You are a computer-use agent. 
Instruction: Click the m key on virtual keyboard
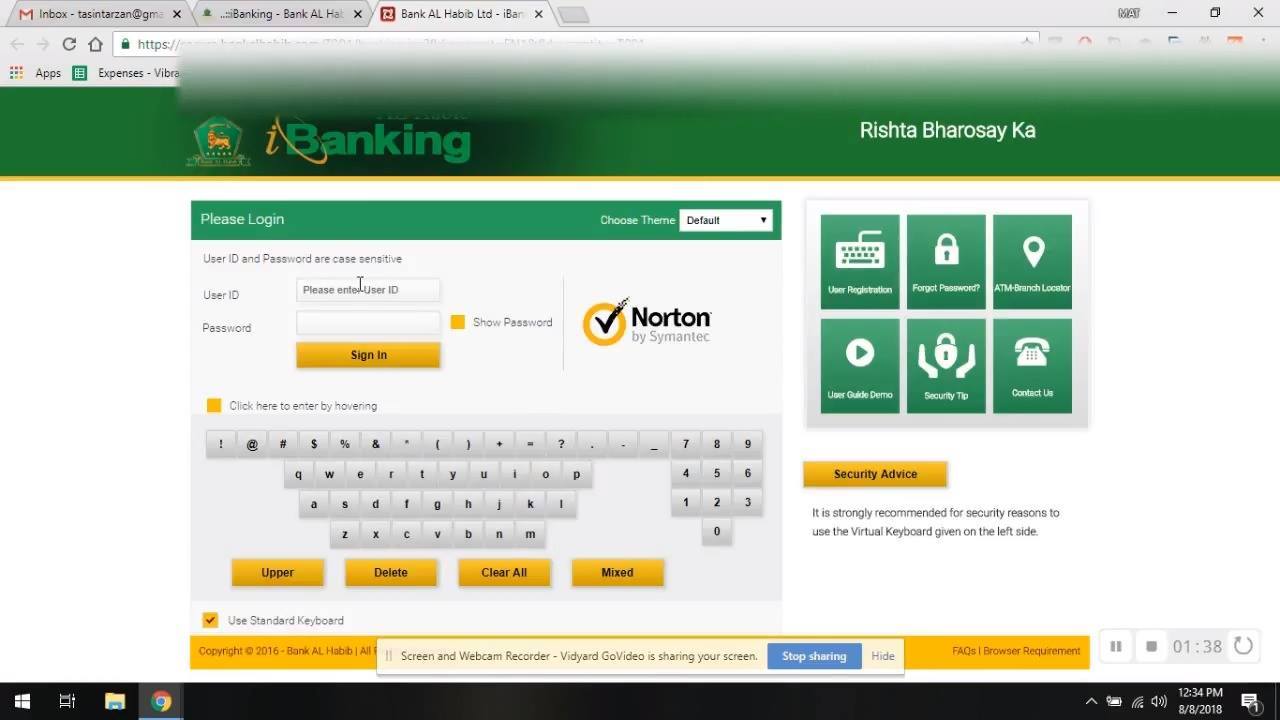click(530, 534)
